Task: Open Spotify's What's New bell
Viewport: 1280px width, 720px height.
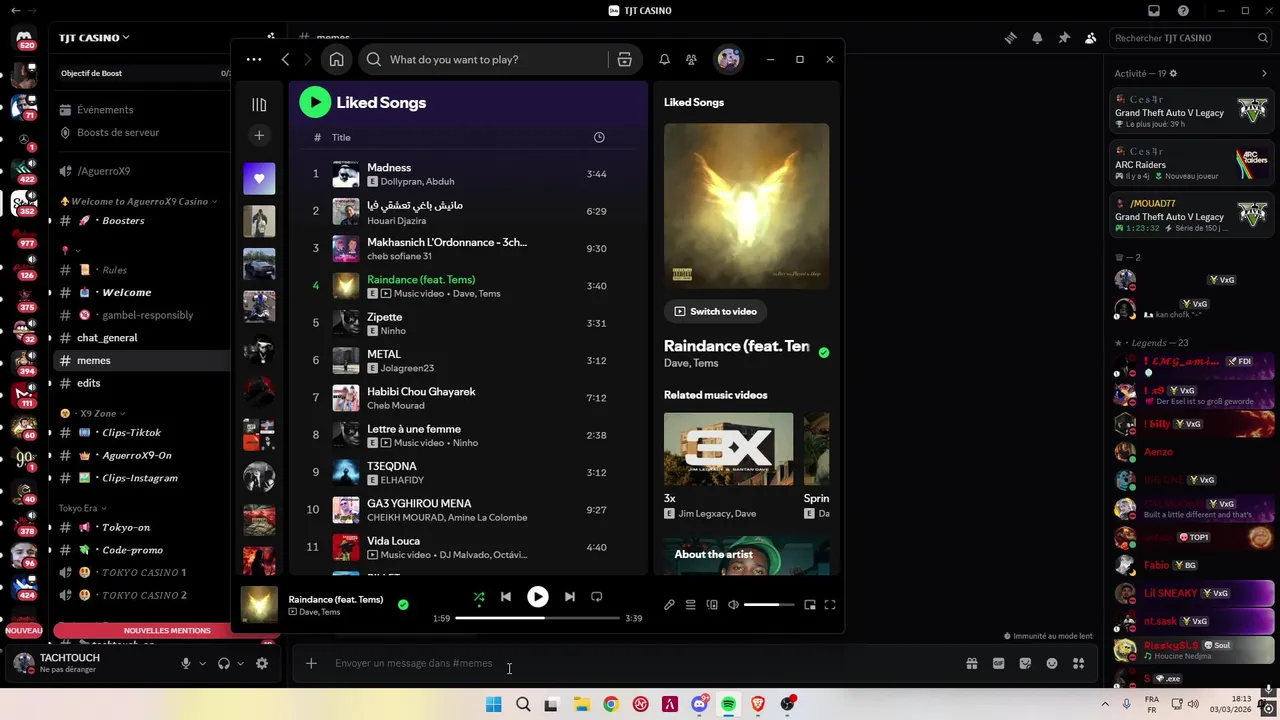Action: tap(664, 59)
